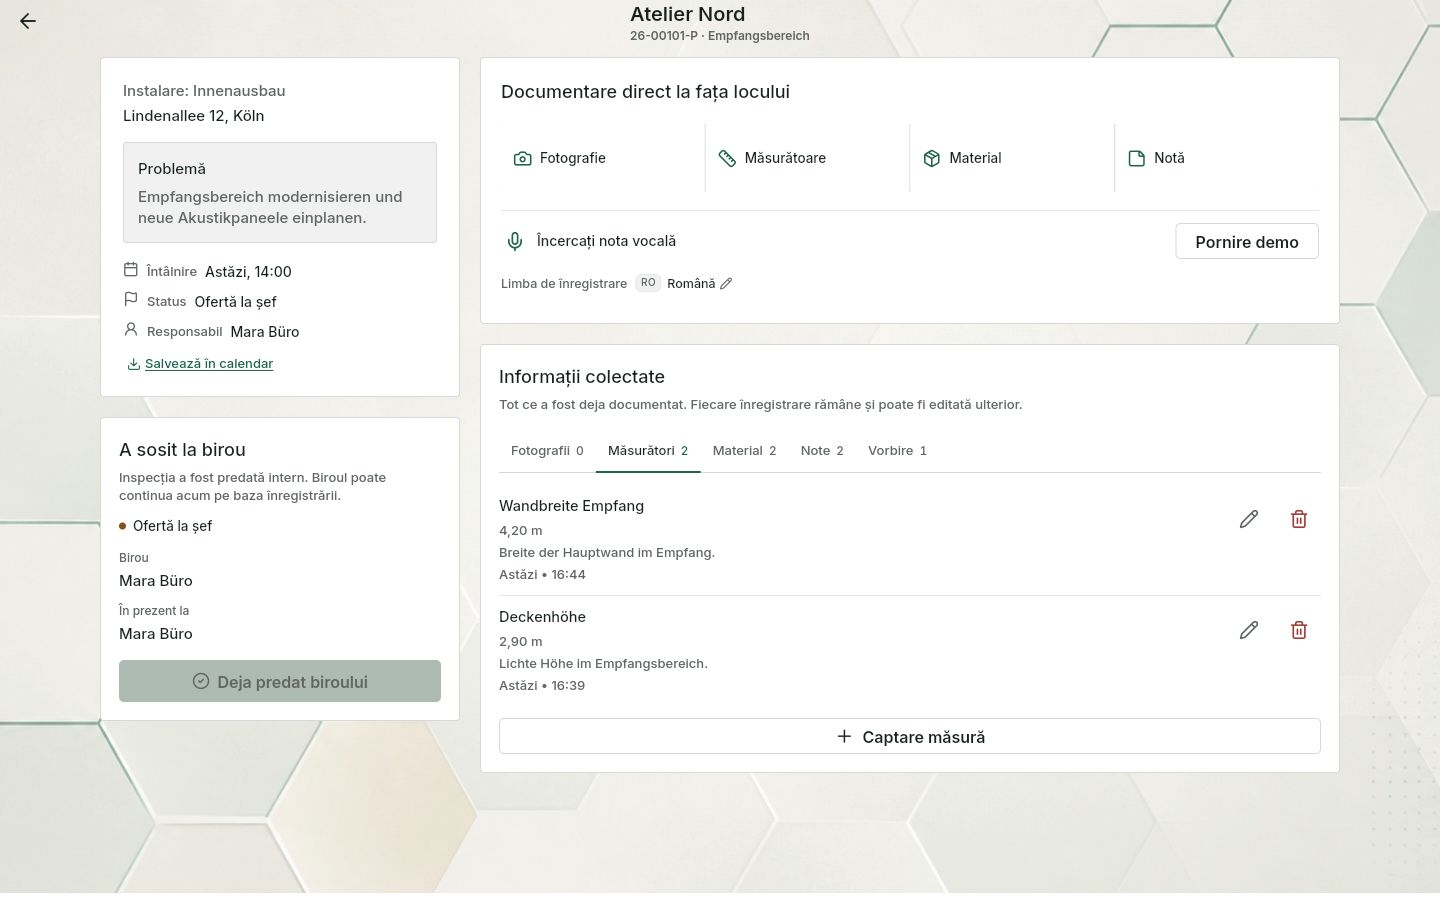Click the Informații colectate heading

click(582, 377)
